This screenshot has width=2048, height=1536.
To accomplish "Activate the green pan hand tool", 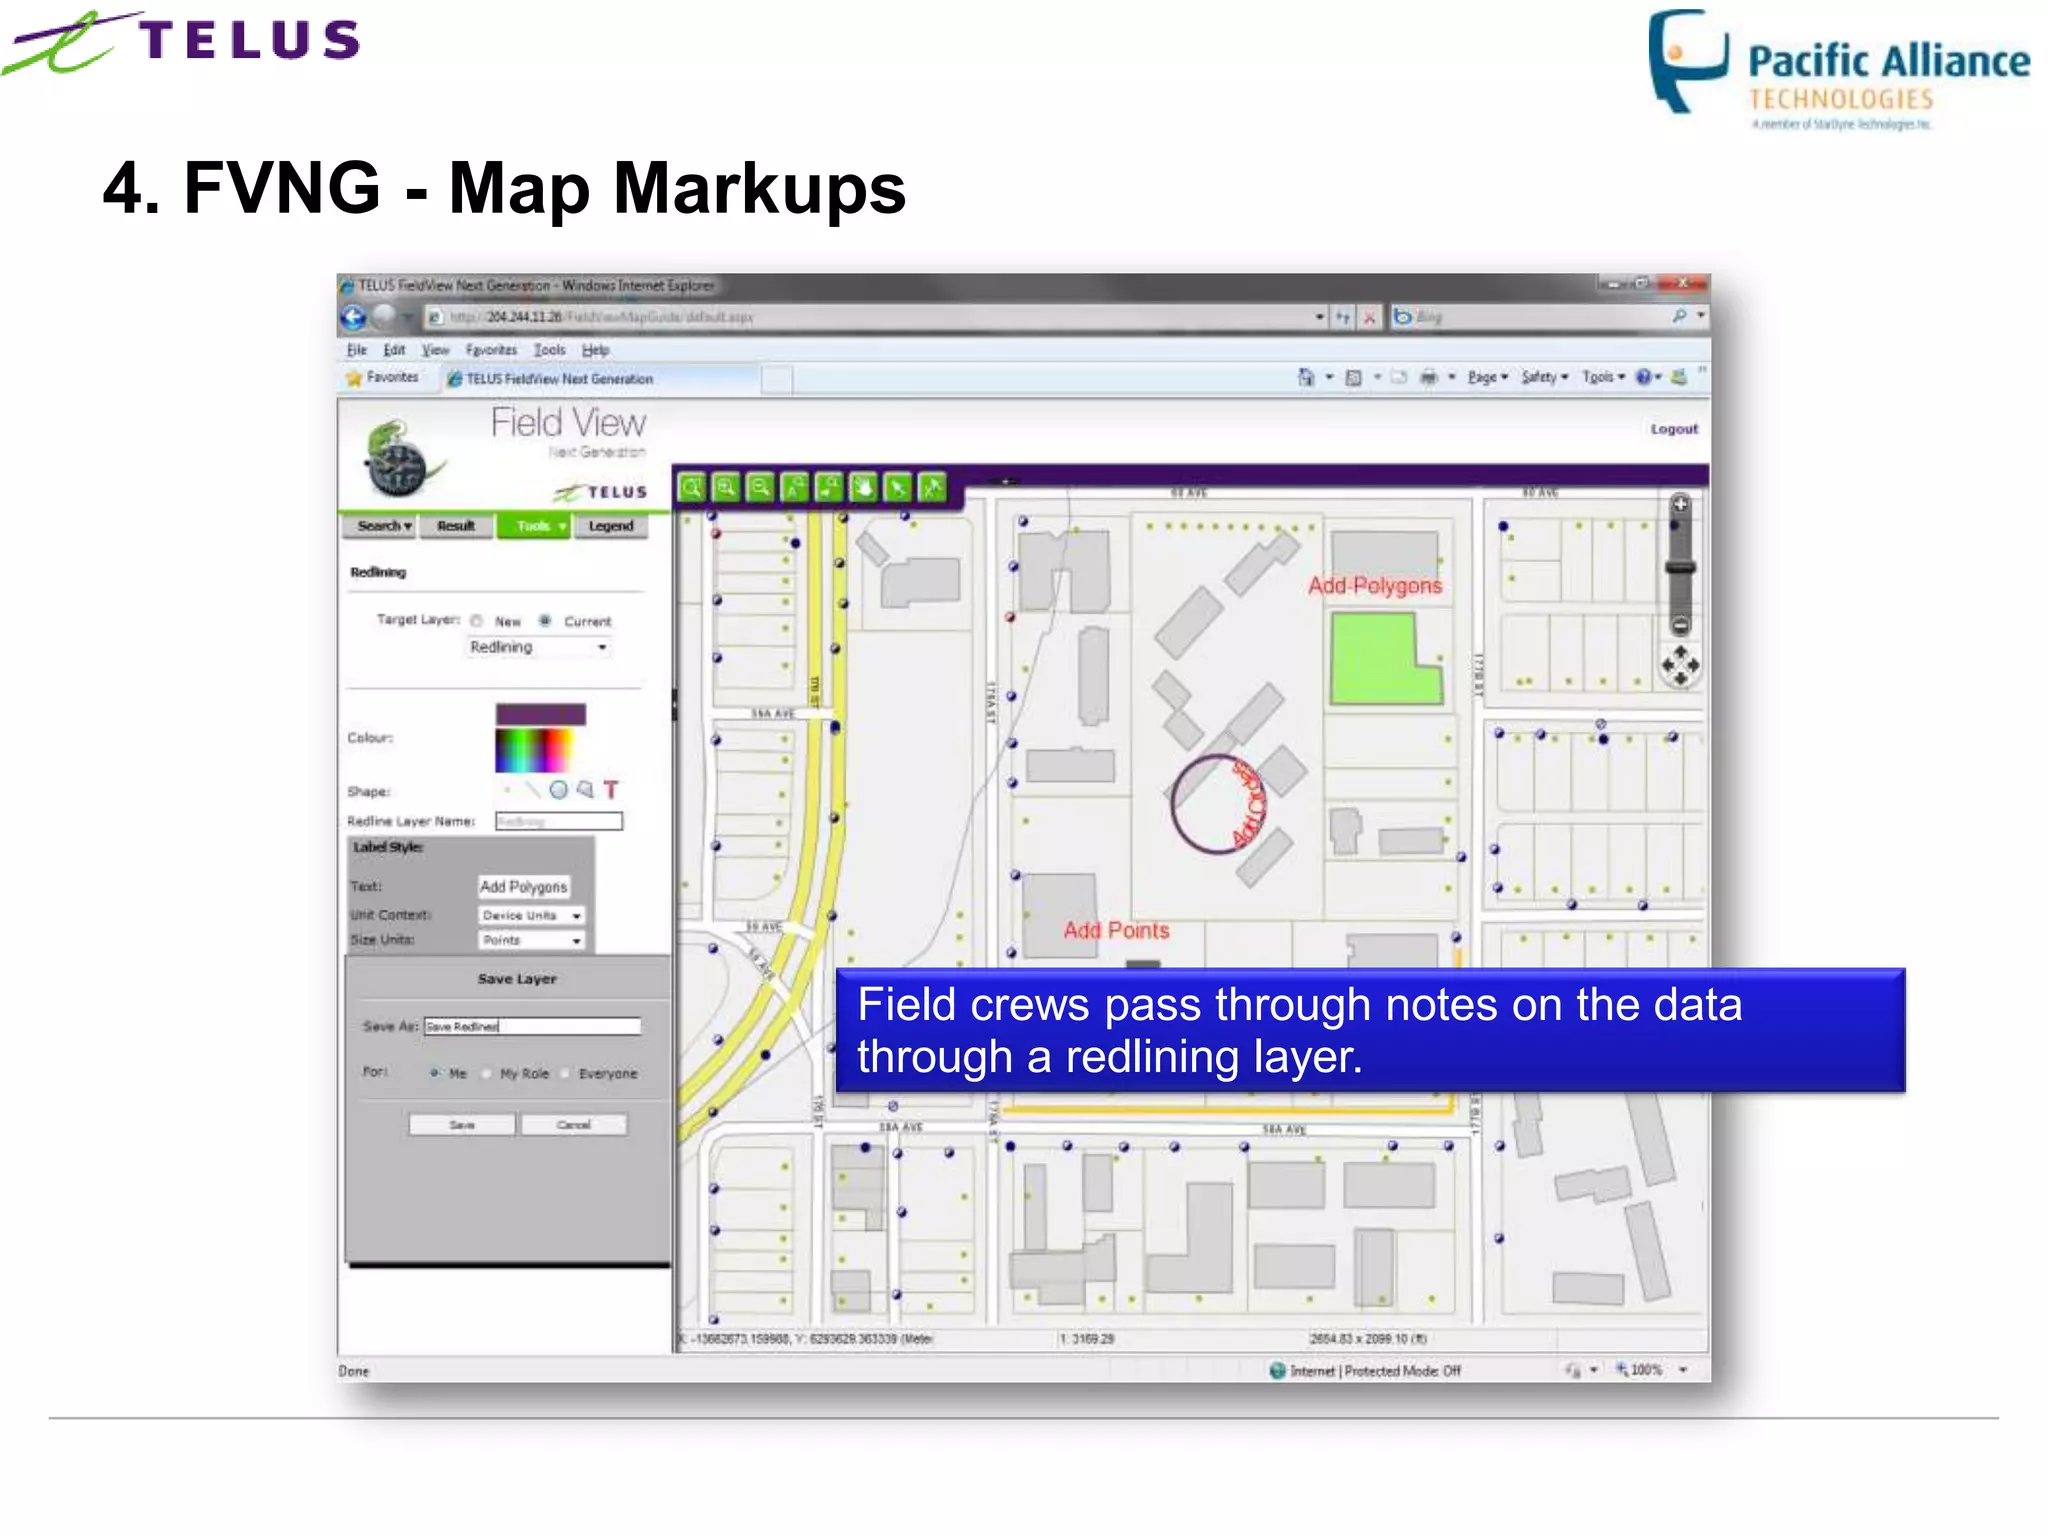I will pyautogui.click(x=863, y=488).
